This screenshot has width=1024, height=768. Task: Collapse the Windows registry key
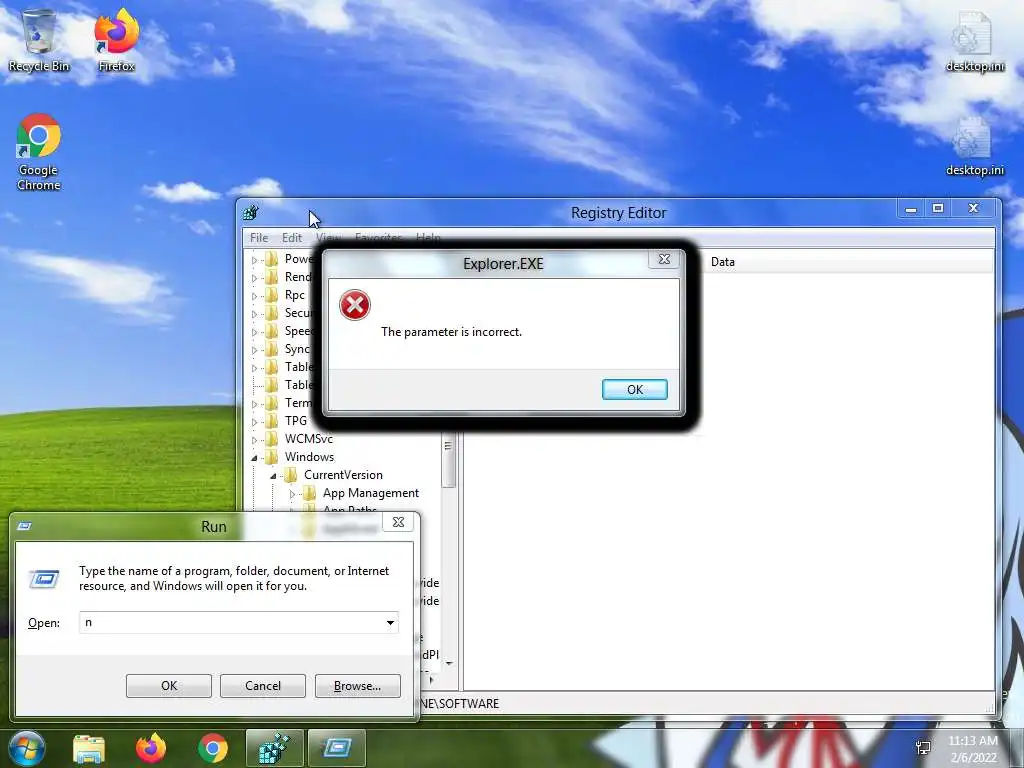tap(255, 458)
